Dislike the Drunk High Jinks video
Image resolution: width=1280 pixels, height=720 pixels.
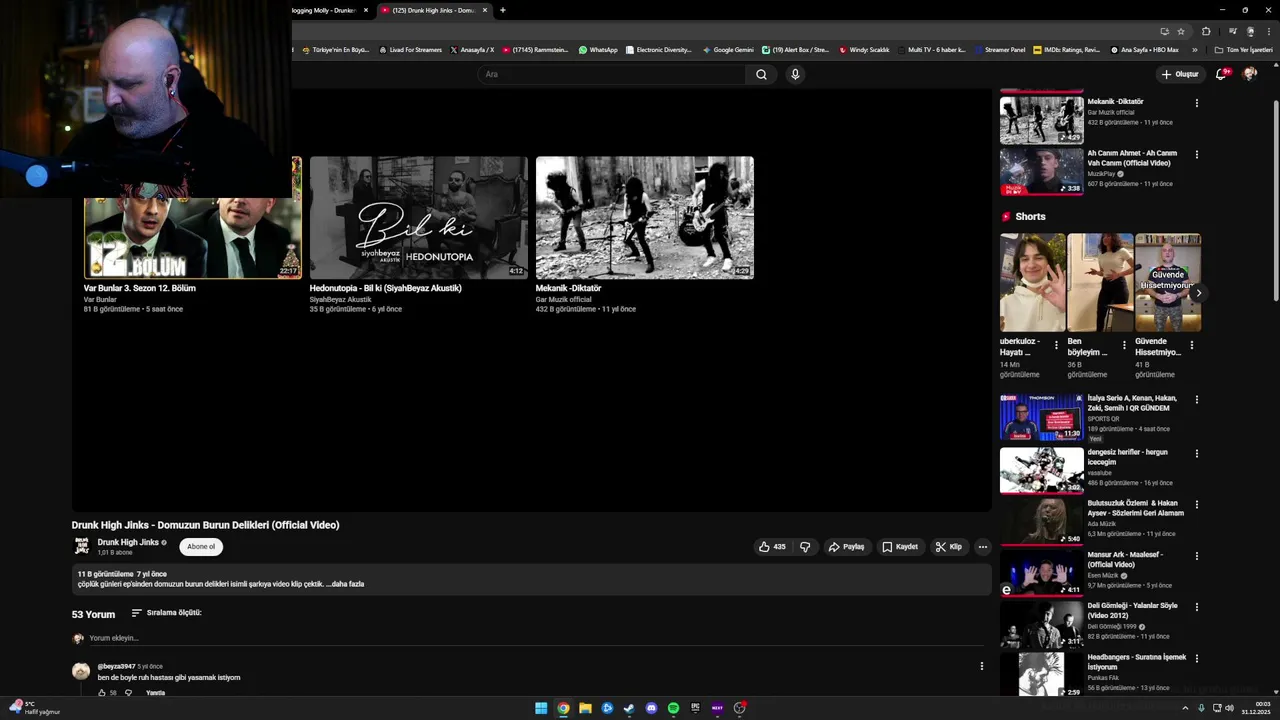[805, 547]
